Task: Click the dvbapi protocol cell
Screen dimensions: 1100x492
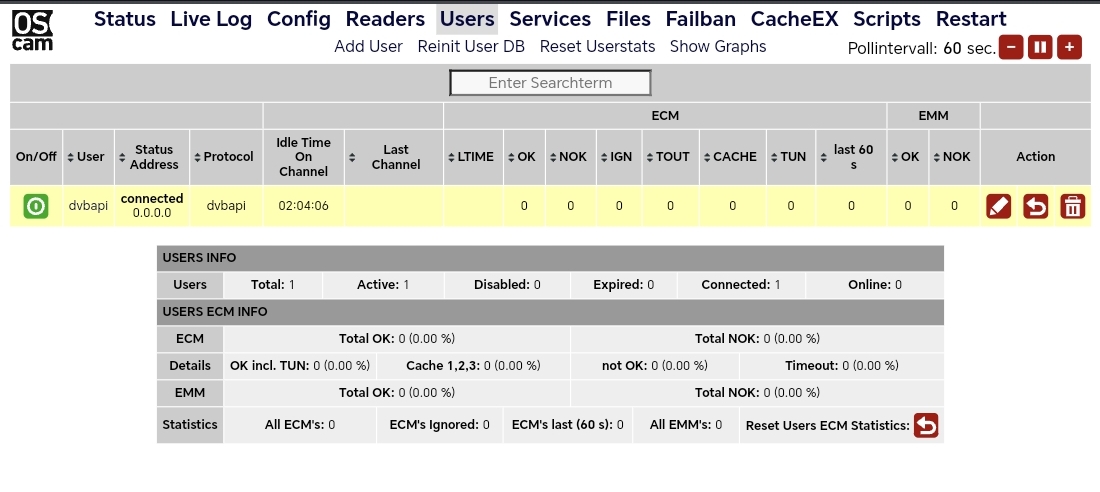Action: (x=226, y=206)
